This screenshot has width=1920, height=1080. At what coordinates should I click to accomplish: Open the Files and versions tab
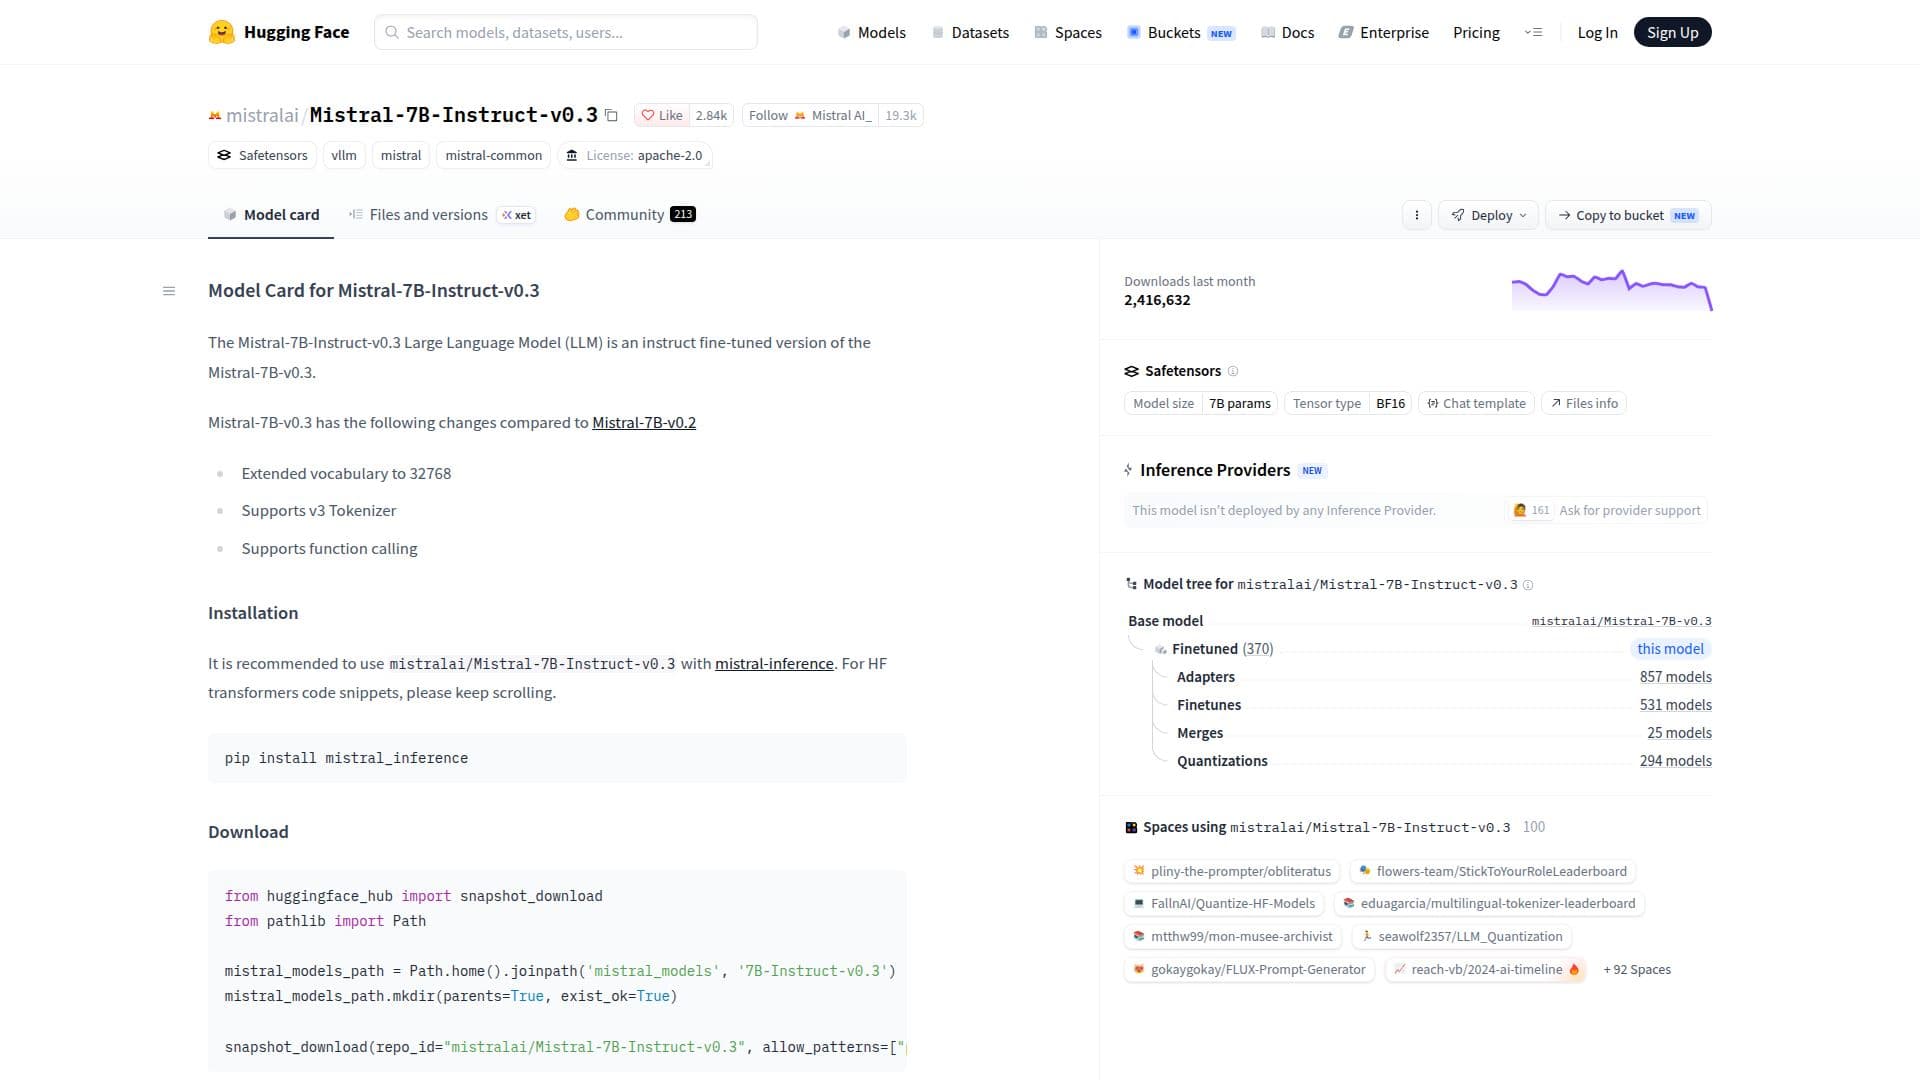click(442, 215)
